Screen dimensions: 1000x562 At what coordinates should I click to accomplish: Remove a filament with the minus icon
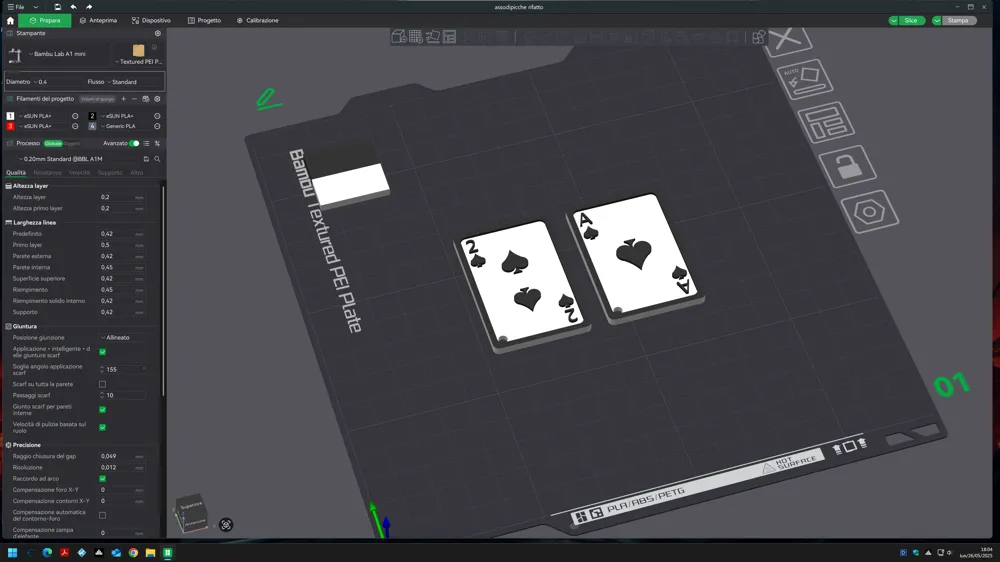click(x=134, y=99)
